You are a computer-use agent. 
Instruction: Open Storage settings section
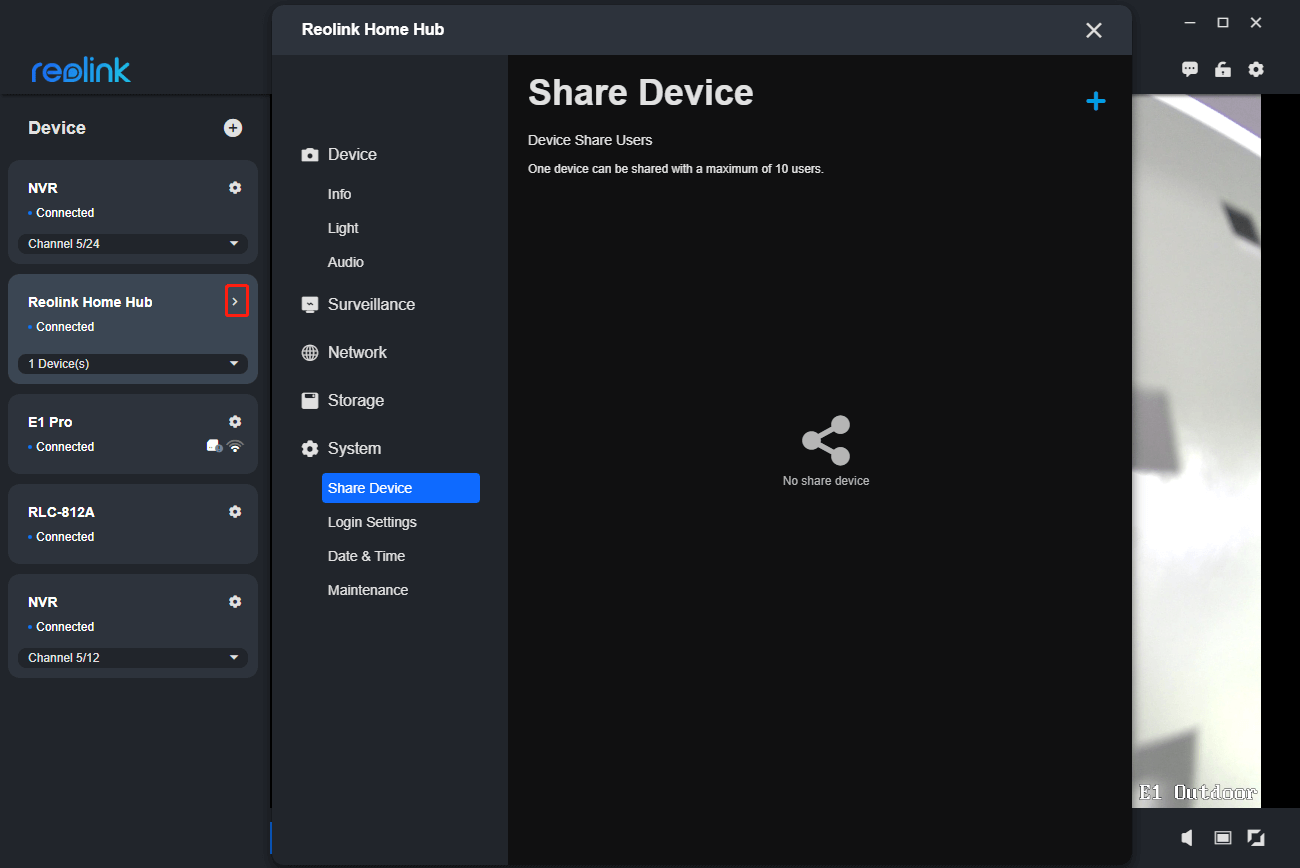[x=356, y=400]
